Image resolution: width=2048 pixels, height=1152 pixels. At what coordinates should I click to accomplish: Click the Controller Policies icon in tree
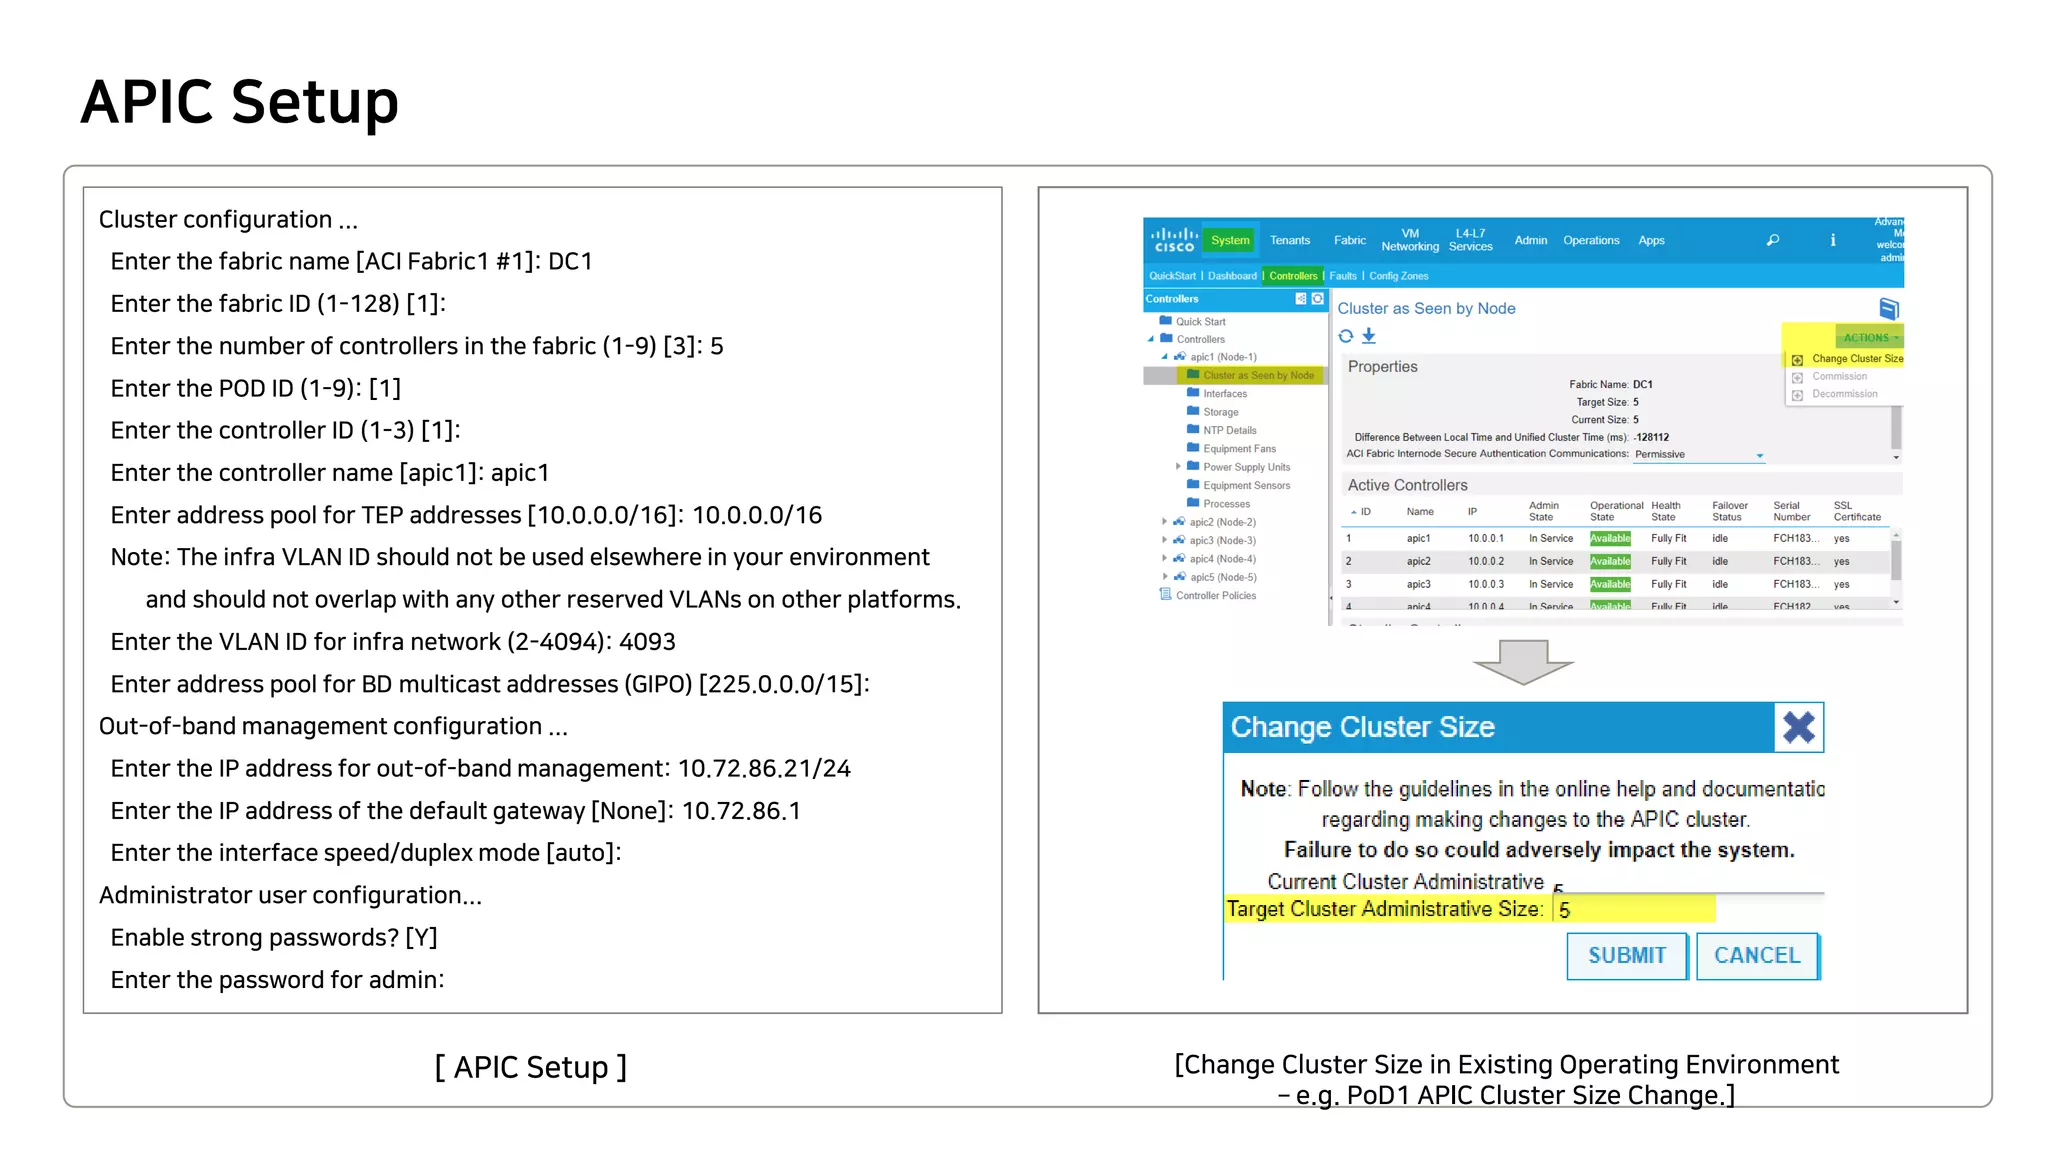(1165, 595)
